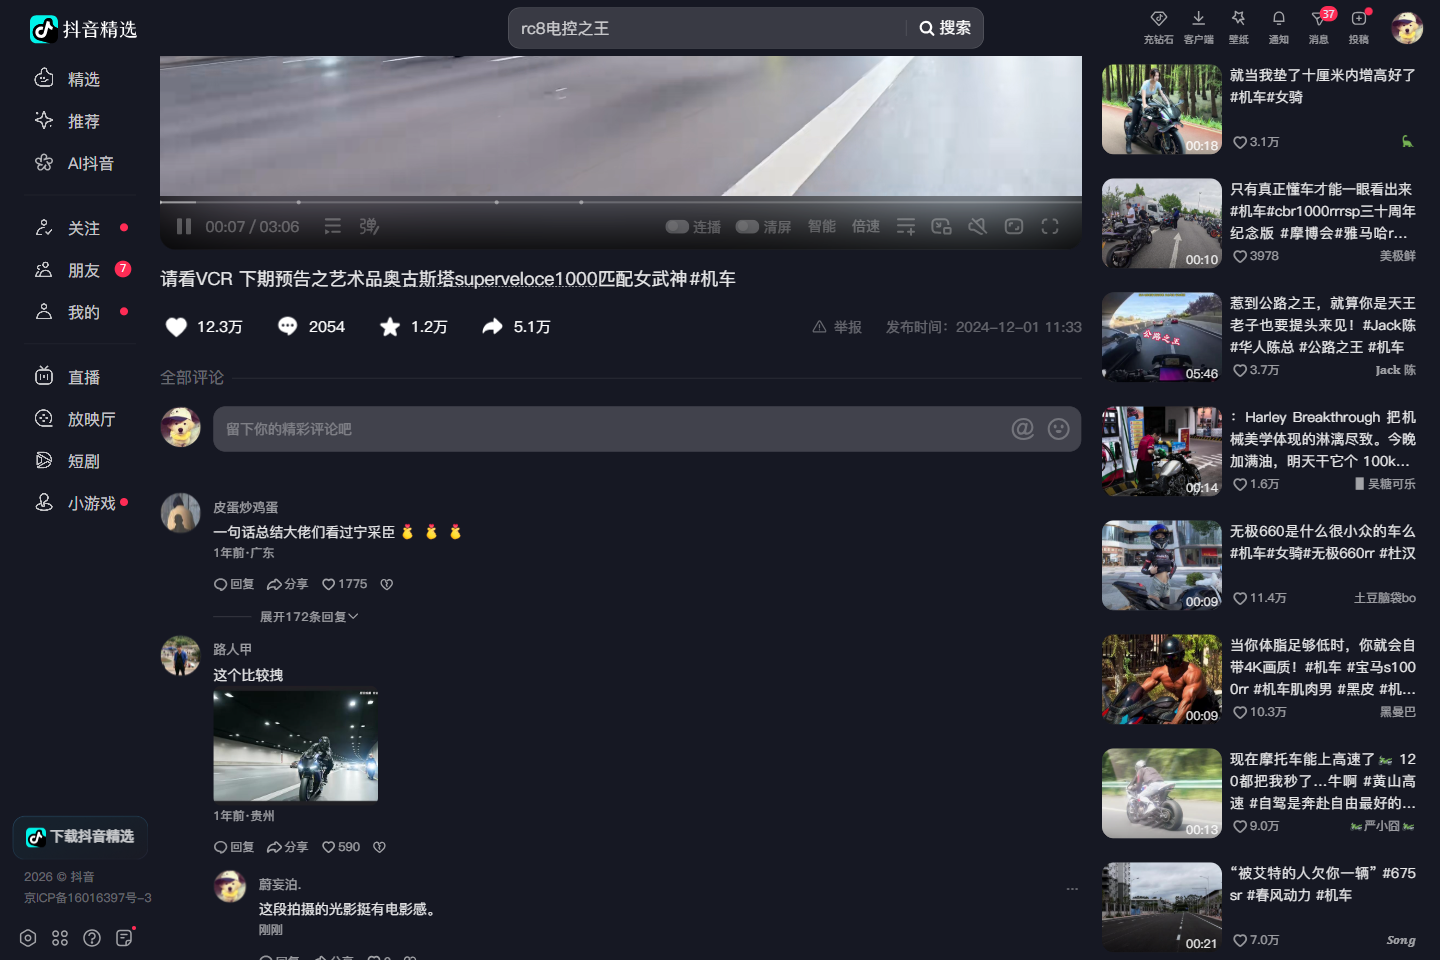Viewport: 1440px width, 960px height.
Task: Go to 精选 in the sidebar
Action: (x=68, y=79)
